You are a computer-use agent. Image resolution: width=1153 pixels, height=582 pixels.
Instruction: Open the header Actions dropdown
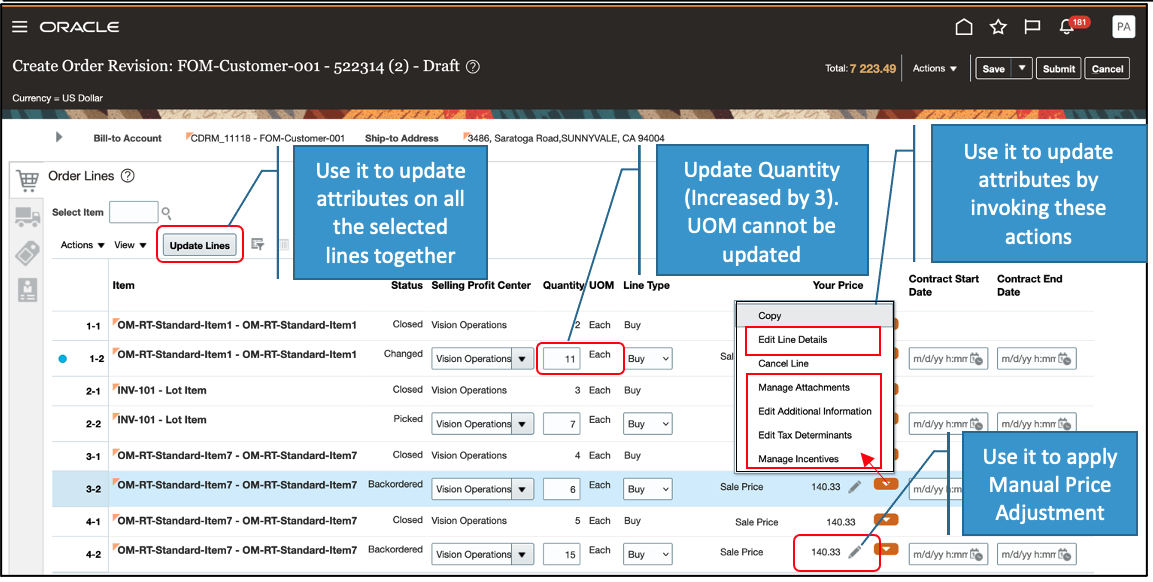click(x=935, y=68)
